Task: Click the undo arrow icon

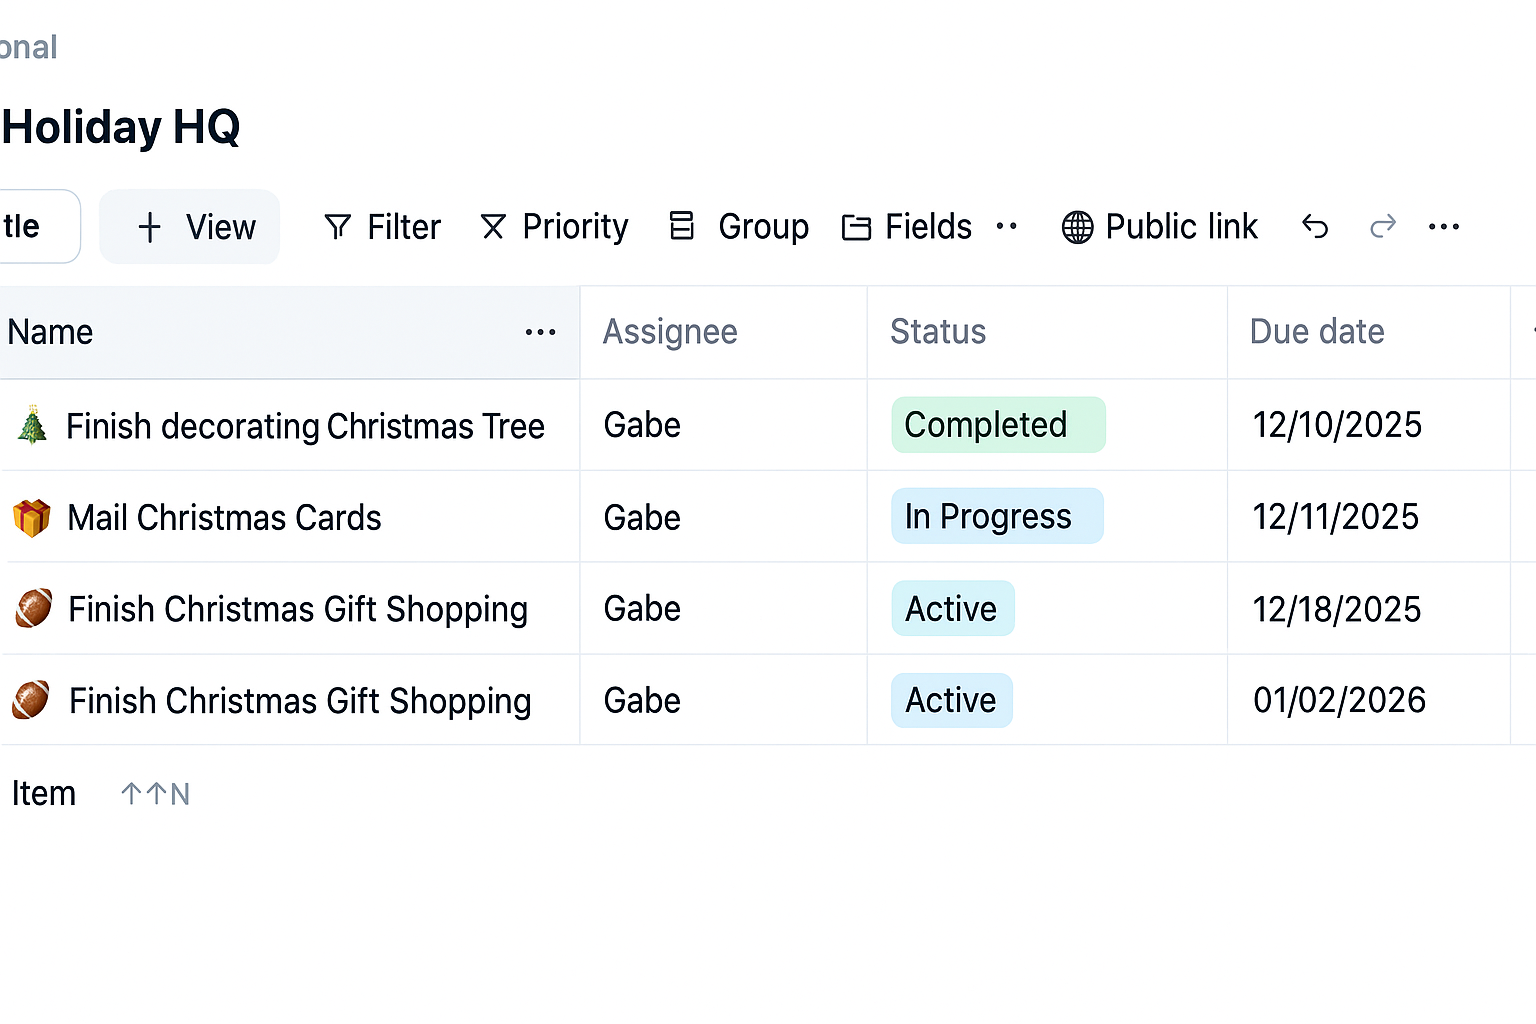Action: 1315,227
